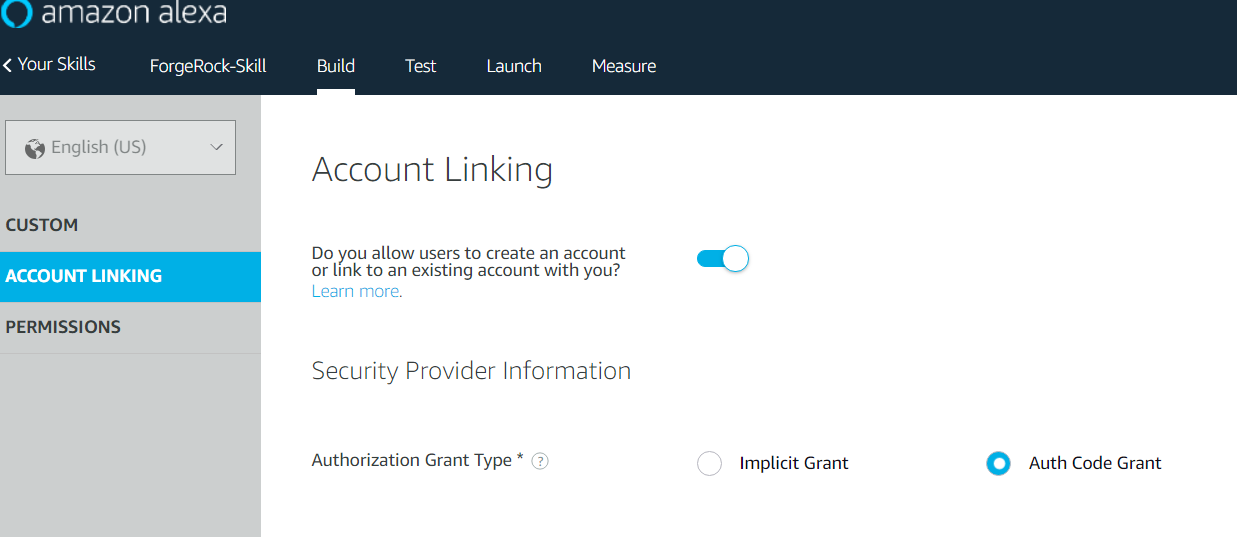Select the Implicit Grant radio button

[709, 463]
